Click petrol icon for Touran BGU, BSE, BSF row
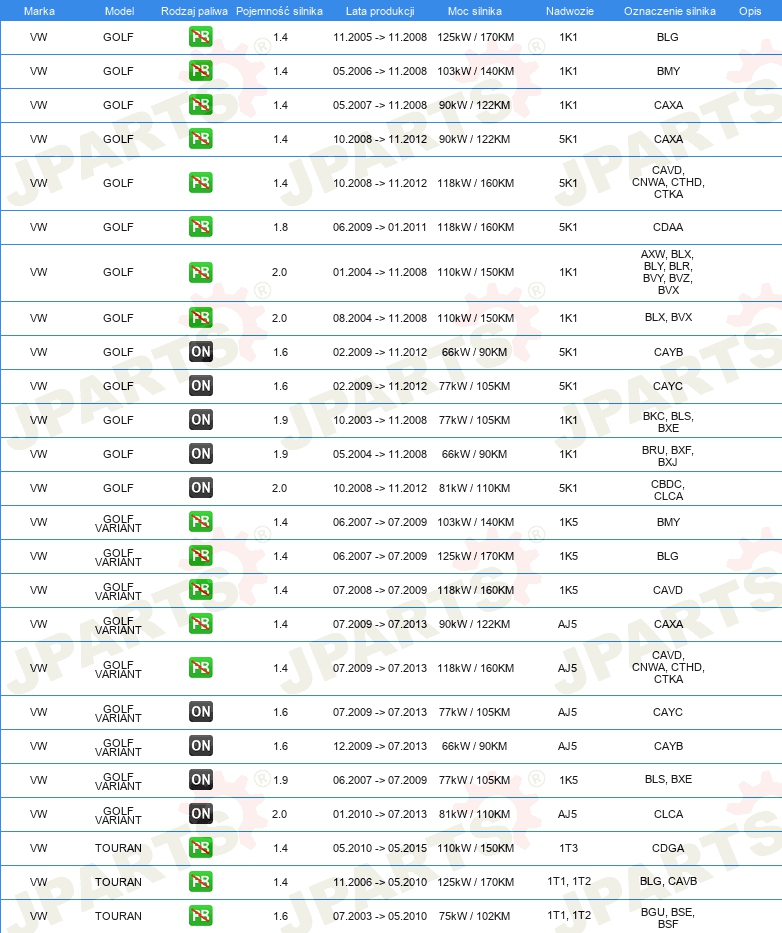The height and width of the screenshot is (933, 782). click(x=201, y=915)
